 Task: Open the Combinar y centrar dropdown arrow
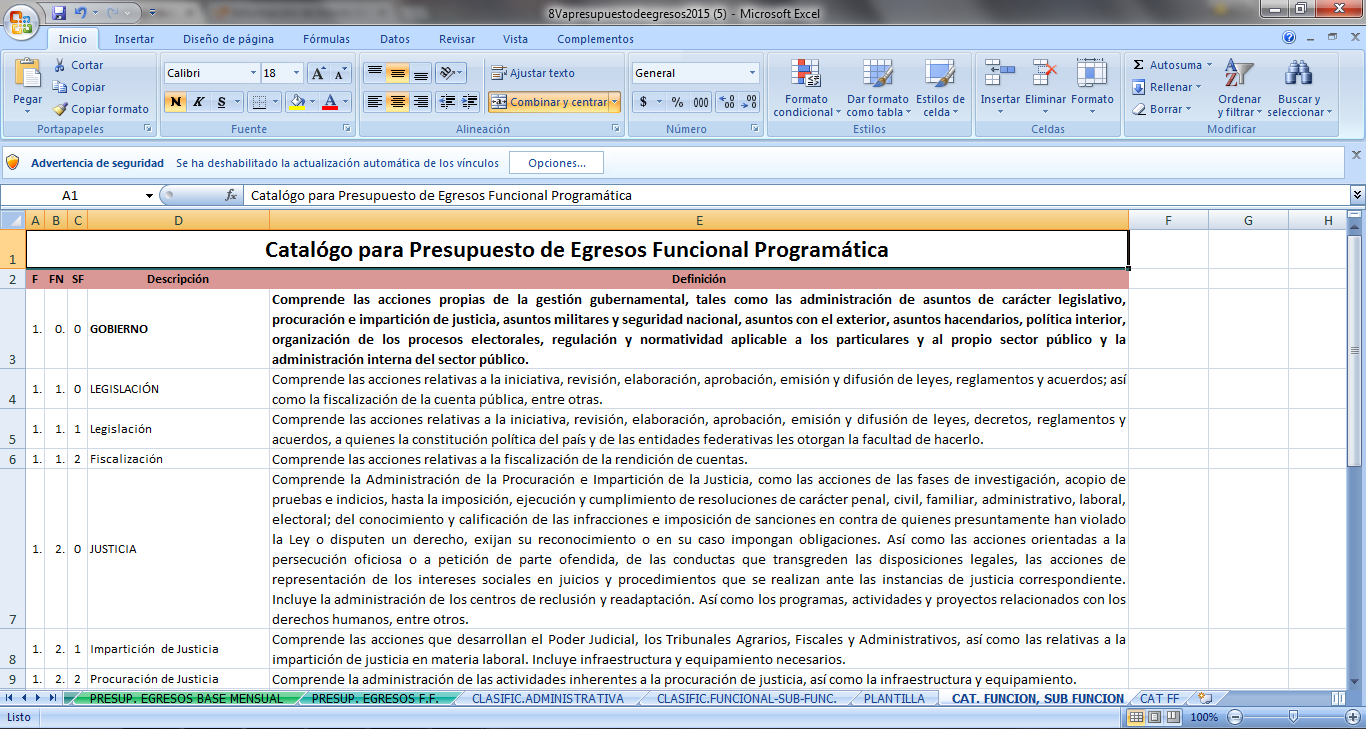click(614, 102)
